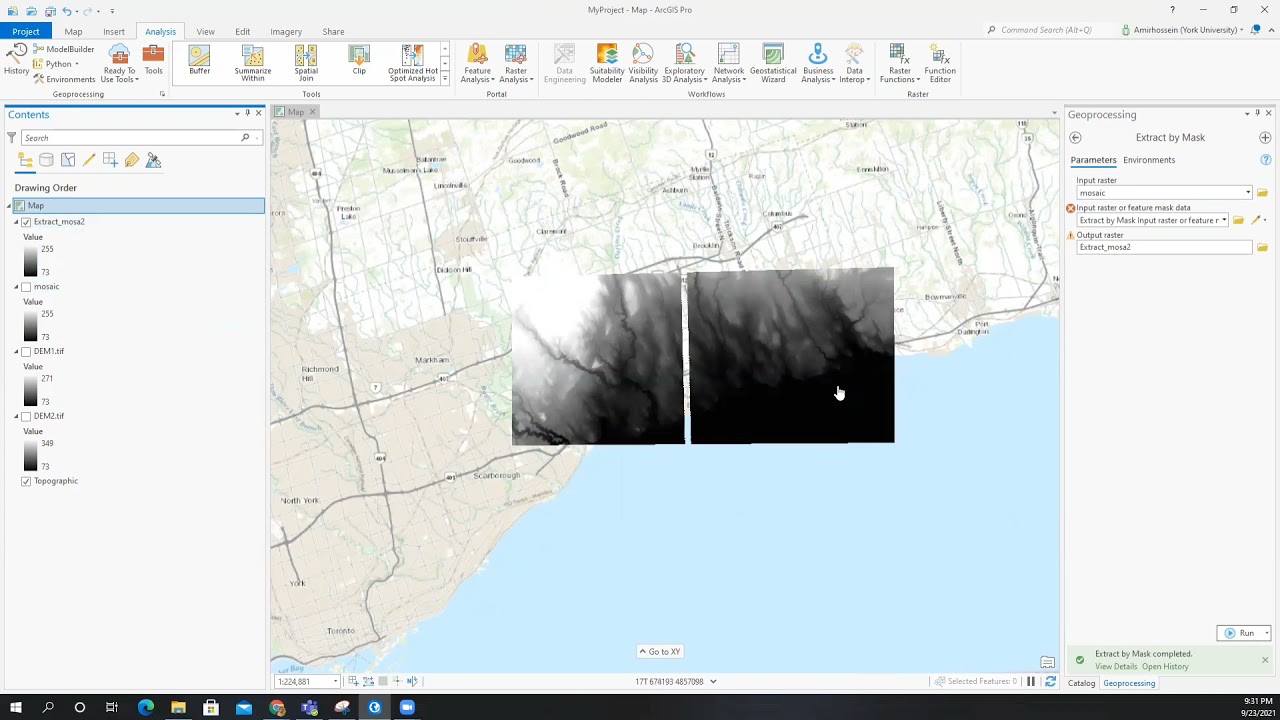The width and height of the screenshot is (1280, 720).
Task: Open the mask data dropdown
Action: pos(1224,220)
